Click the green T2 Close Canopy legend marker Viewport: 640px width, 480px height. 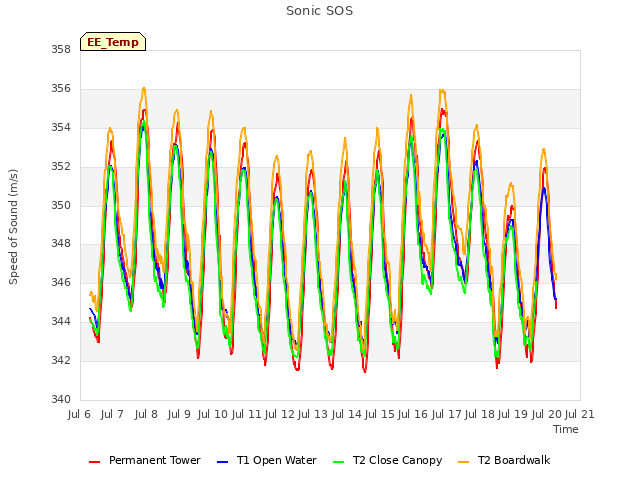pos(338,462)
